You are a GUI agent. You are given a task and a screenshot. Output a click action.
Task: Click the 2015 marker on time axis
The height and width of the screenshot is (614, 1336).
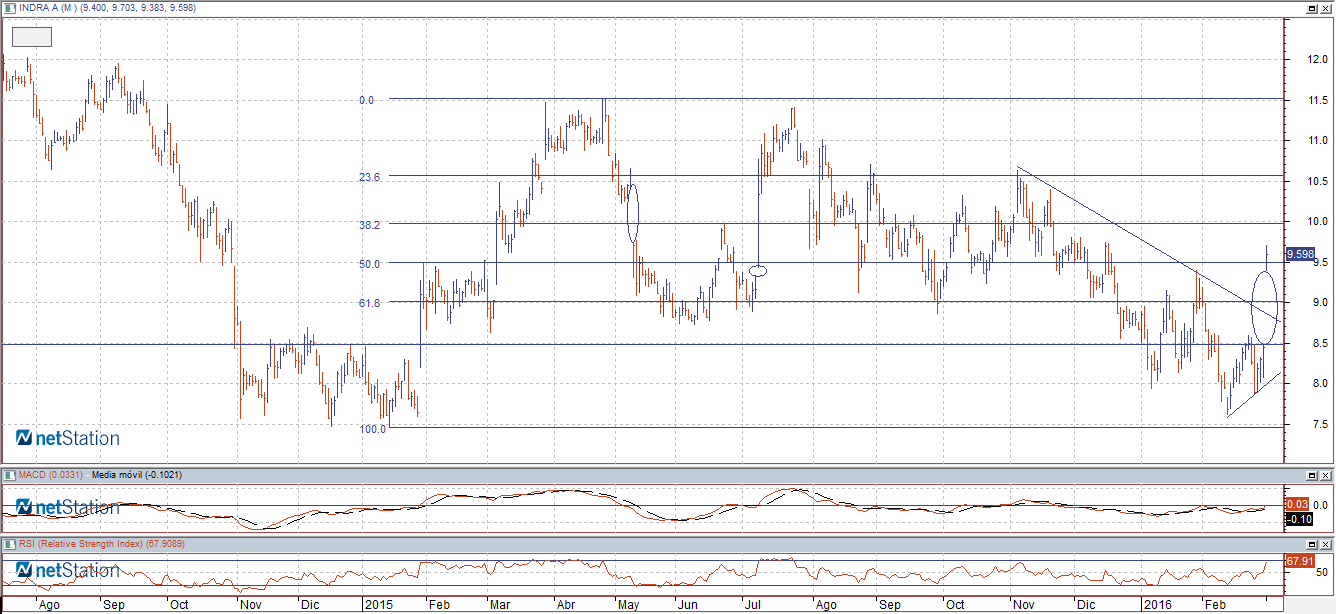coord(380,605)
